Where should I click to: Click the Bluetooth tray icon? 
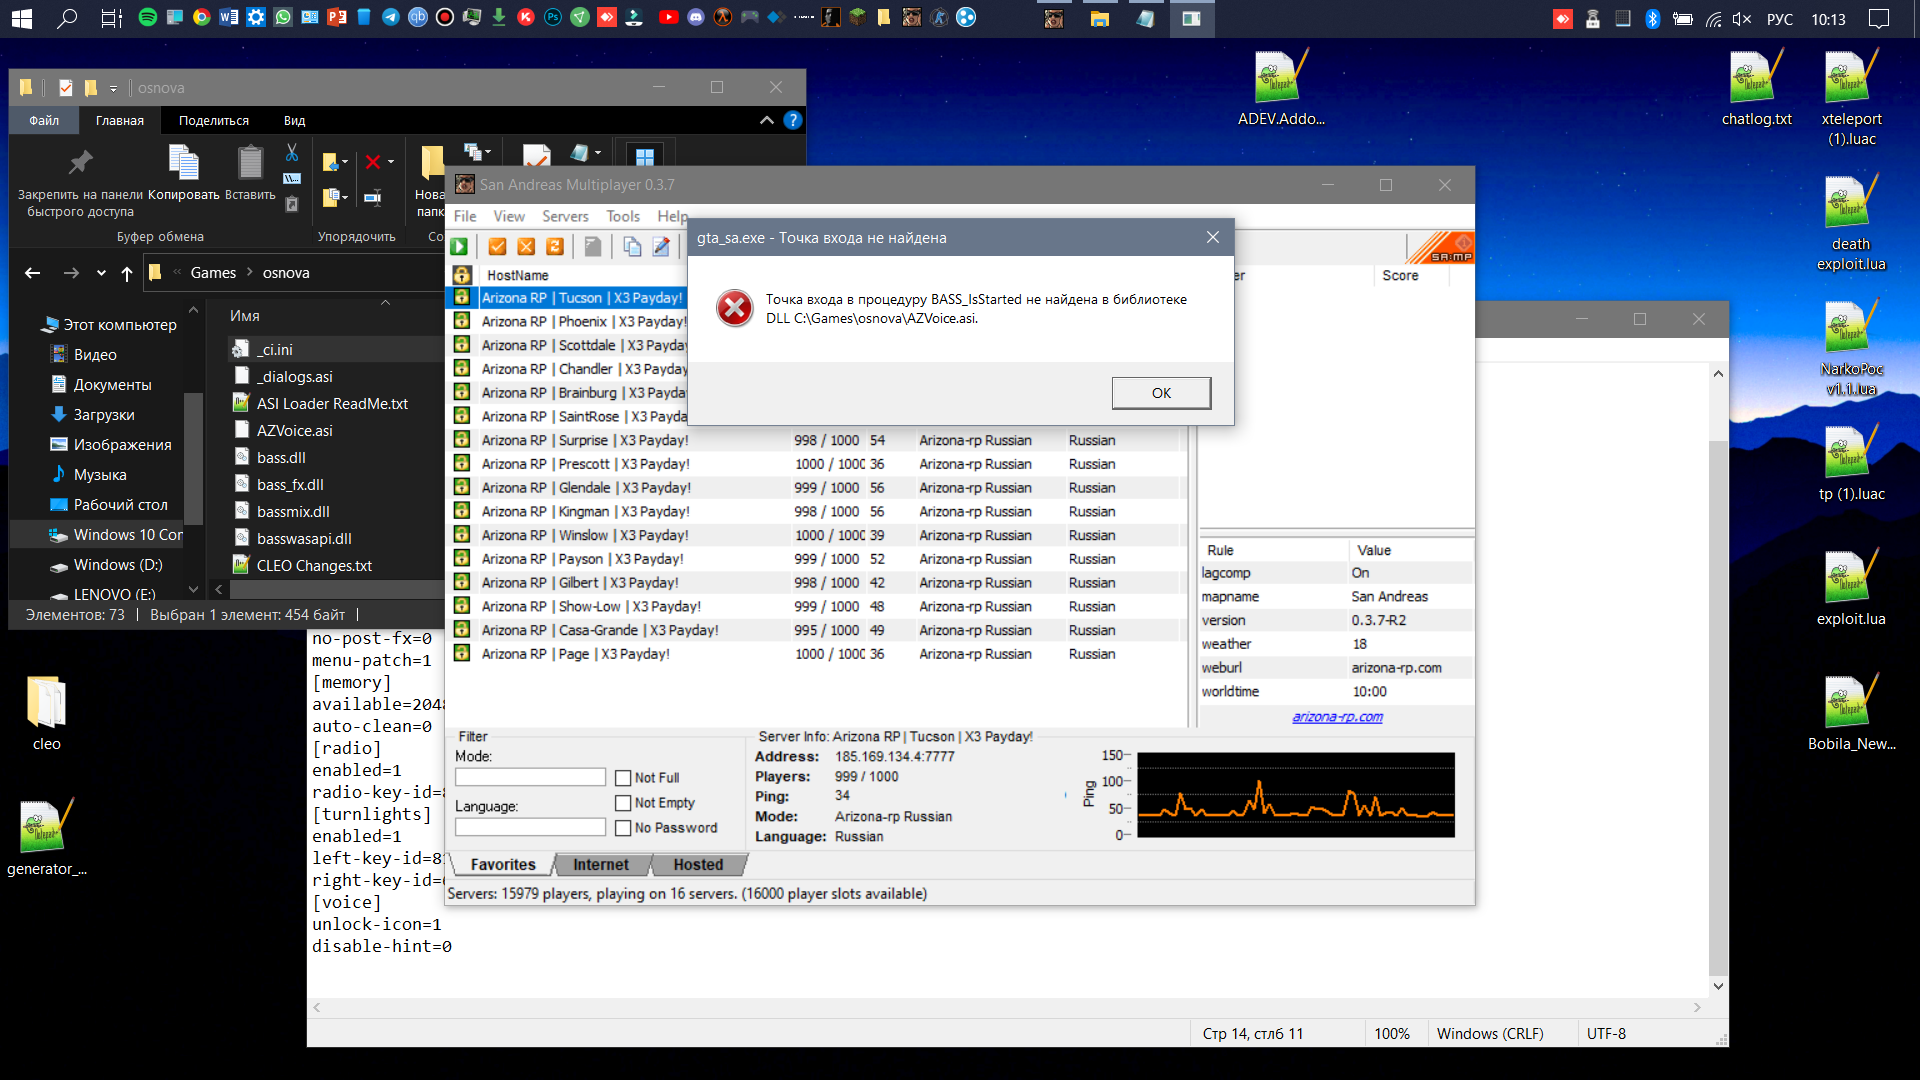coord(1653,19)
